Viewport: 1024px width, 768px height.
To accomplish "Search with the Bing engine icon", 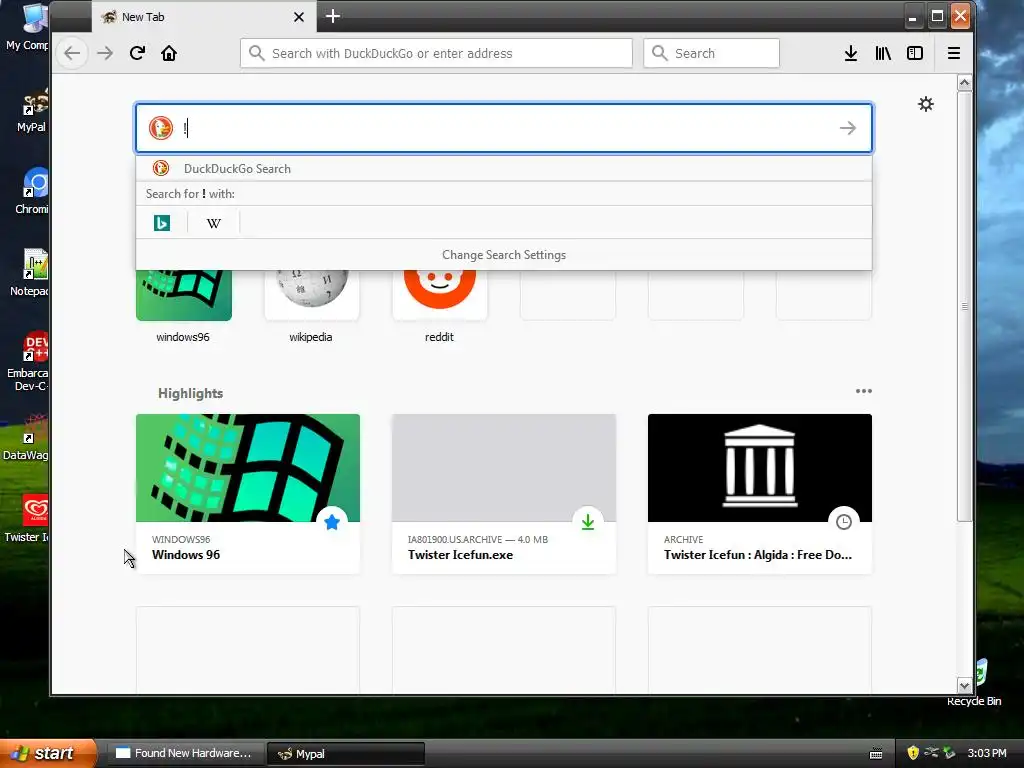I will point(161,223).
